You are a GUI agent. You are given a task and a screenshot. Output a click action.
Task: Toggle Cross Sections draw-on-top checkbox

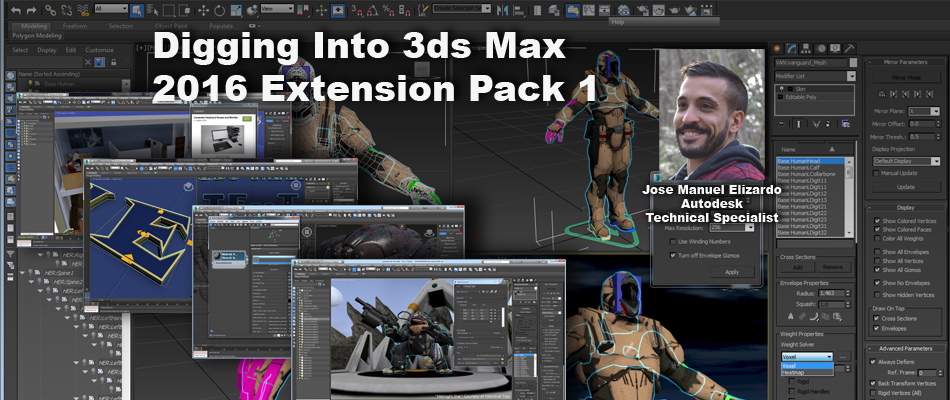pyautogui.click(x=876, y=319)
